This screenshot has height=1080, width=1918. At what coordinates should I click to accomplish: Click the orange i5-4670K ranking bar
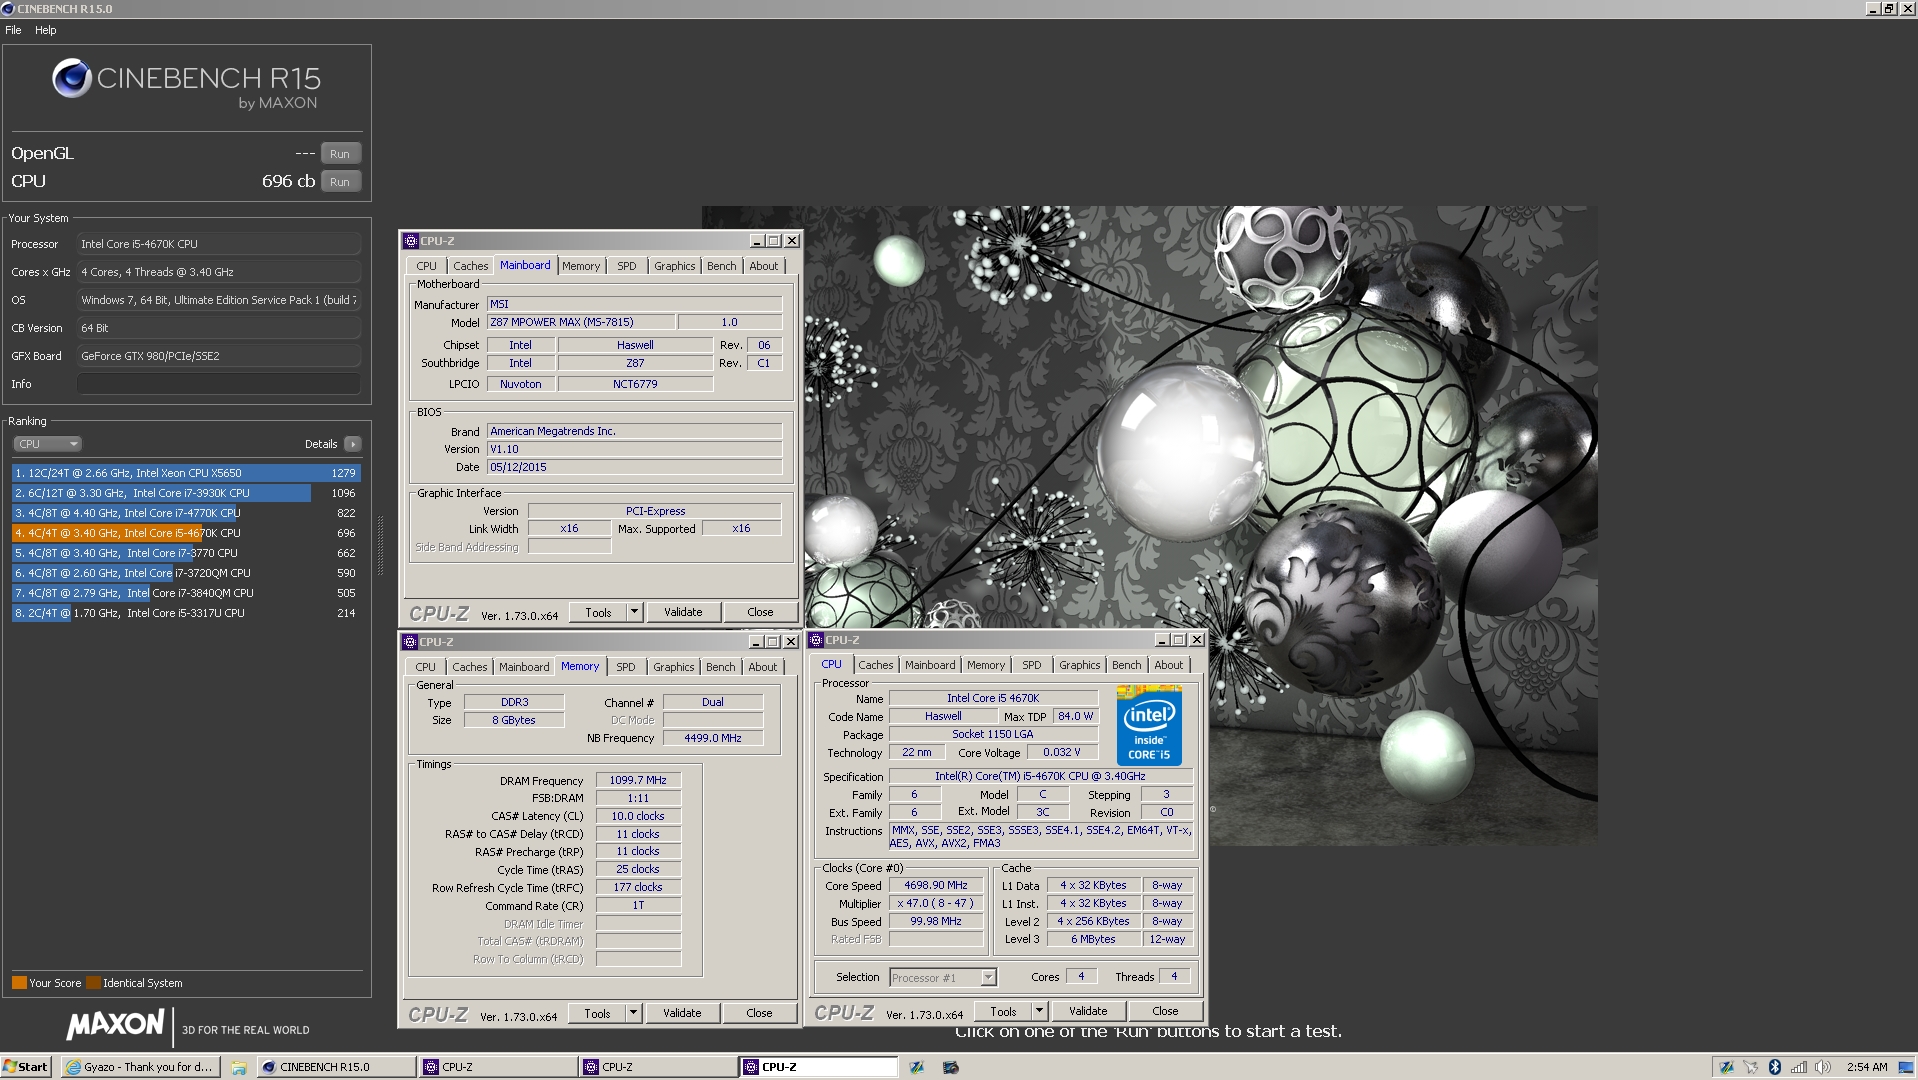coord(107,533)
